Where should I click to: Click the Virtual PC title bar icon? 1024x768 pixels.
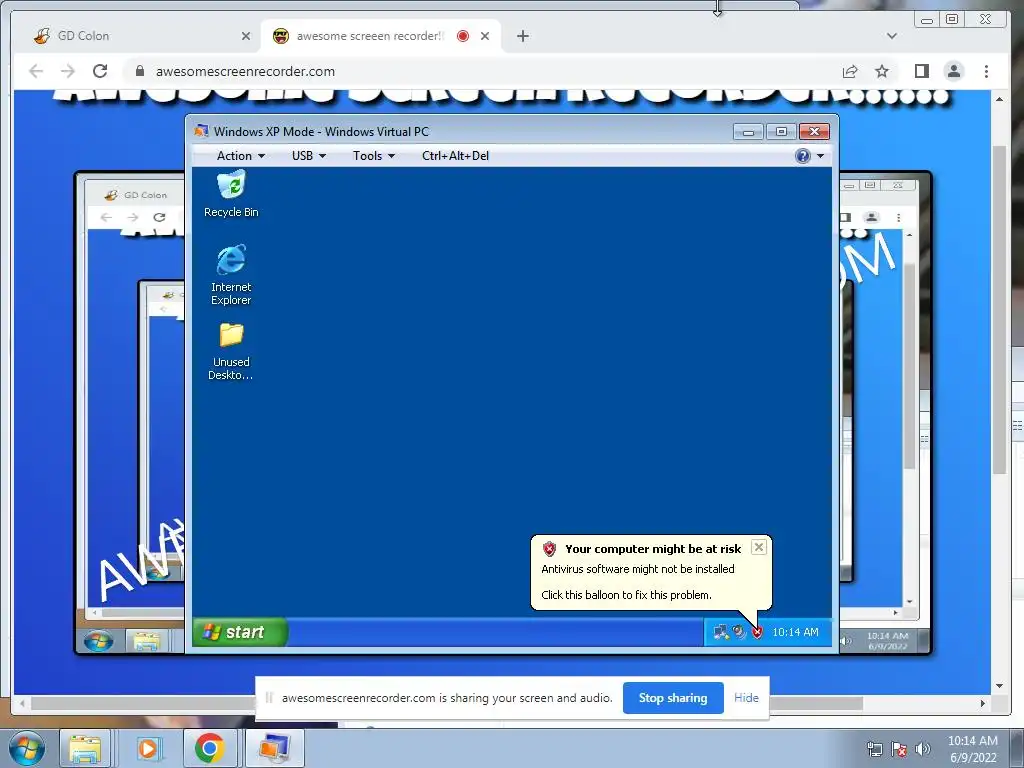click(x=201, y=131)
